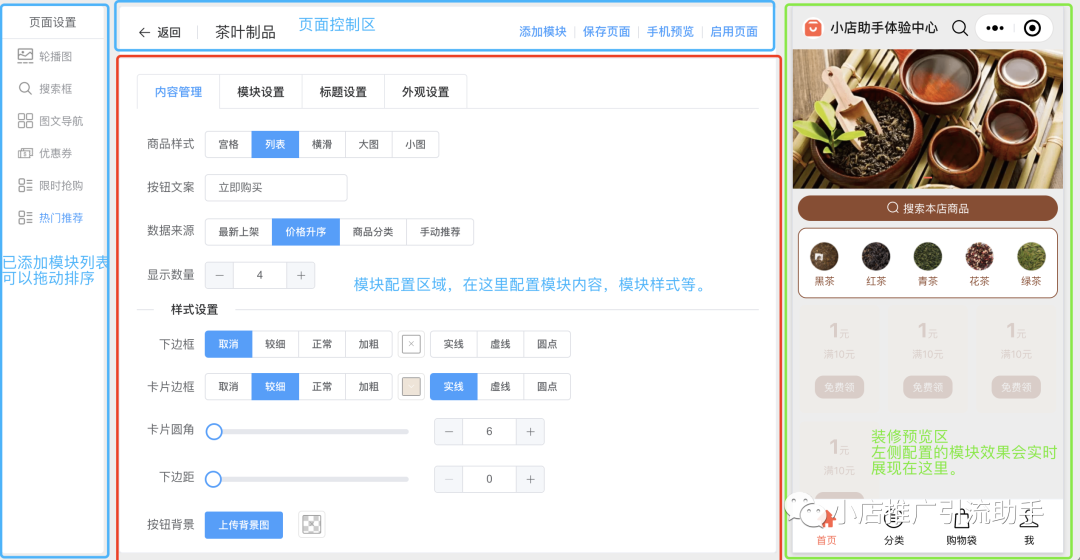Open transparent checker swatch beside 上传背景图
The width and height of the screenshot is (1080, 560).
(311, 525)
